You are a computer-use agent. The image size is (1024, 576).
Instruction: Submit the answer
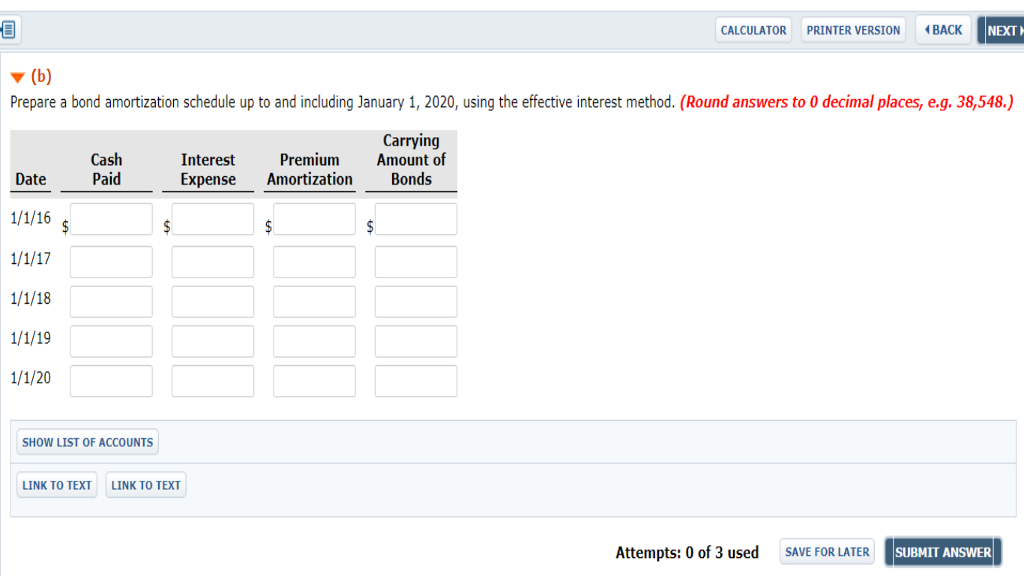[942, 552]
